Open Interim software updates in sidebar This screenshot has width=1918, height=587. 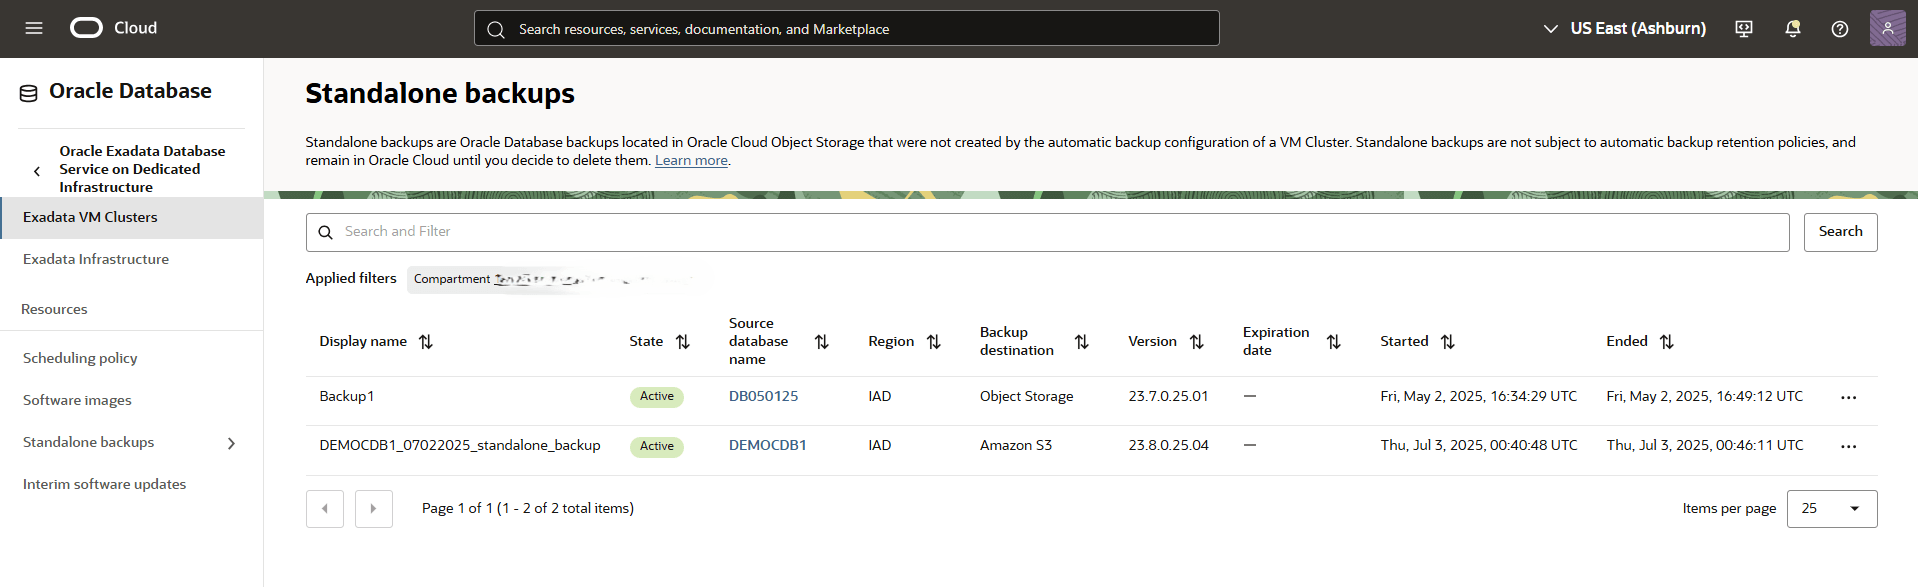click(x=104, y=484)
